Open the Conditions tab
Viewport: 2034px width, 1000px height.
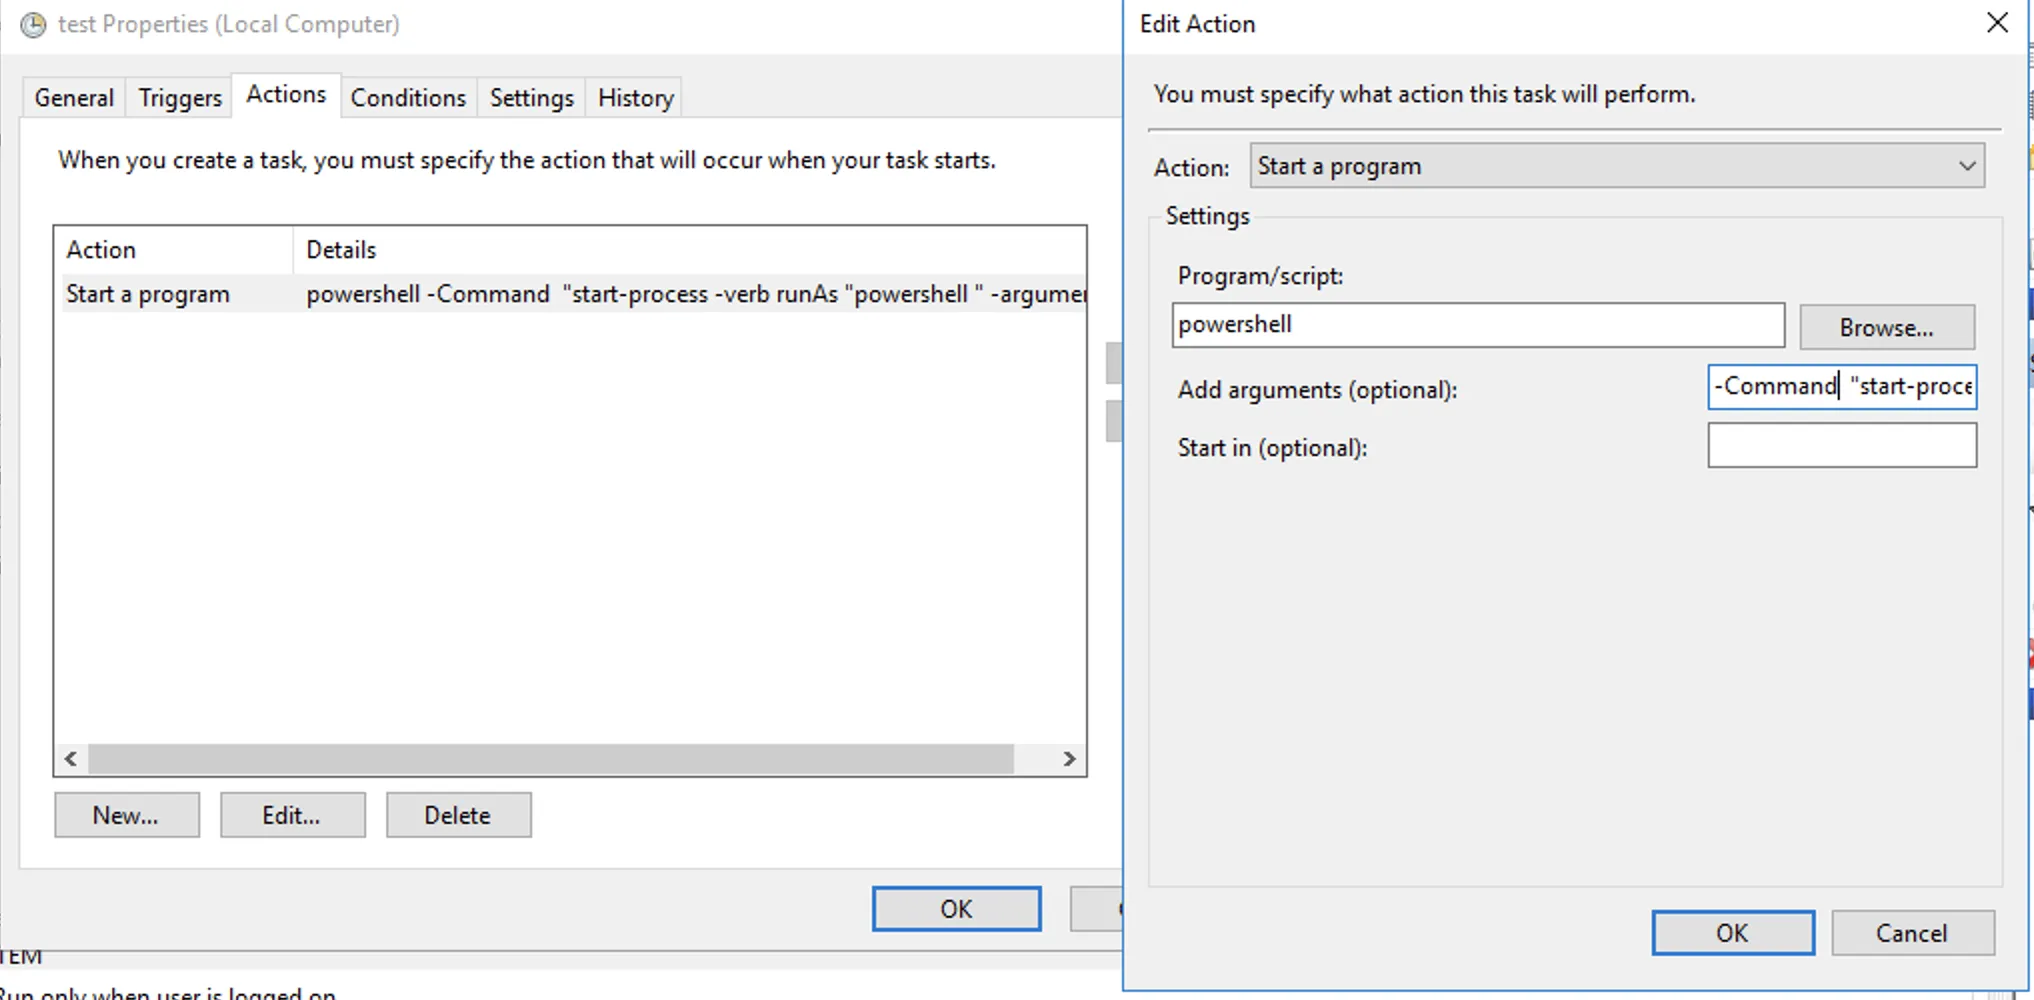[408, 98]
